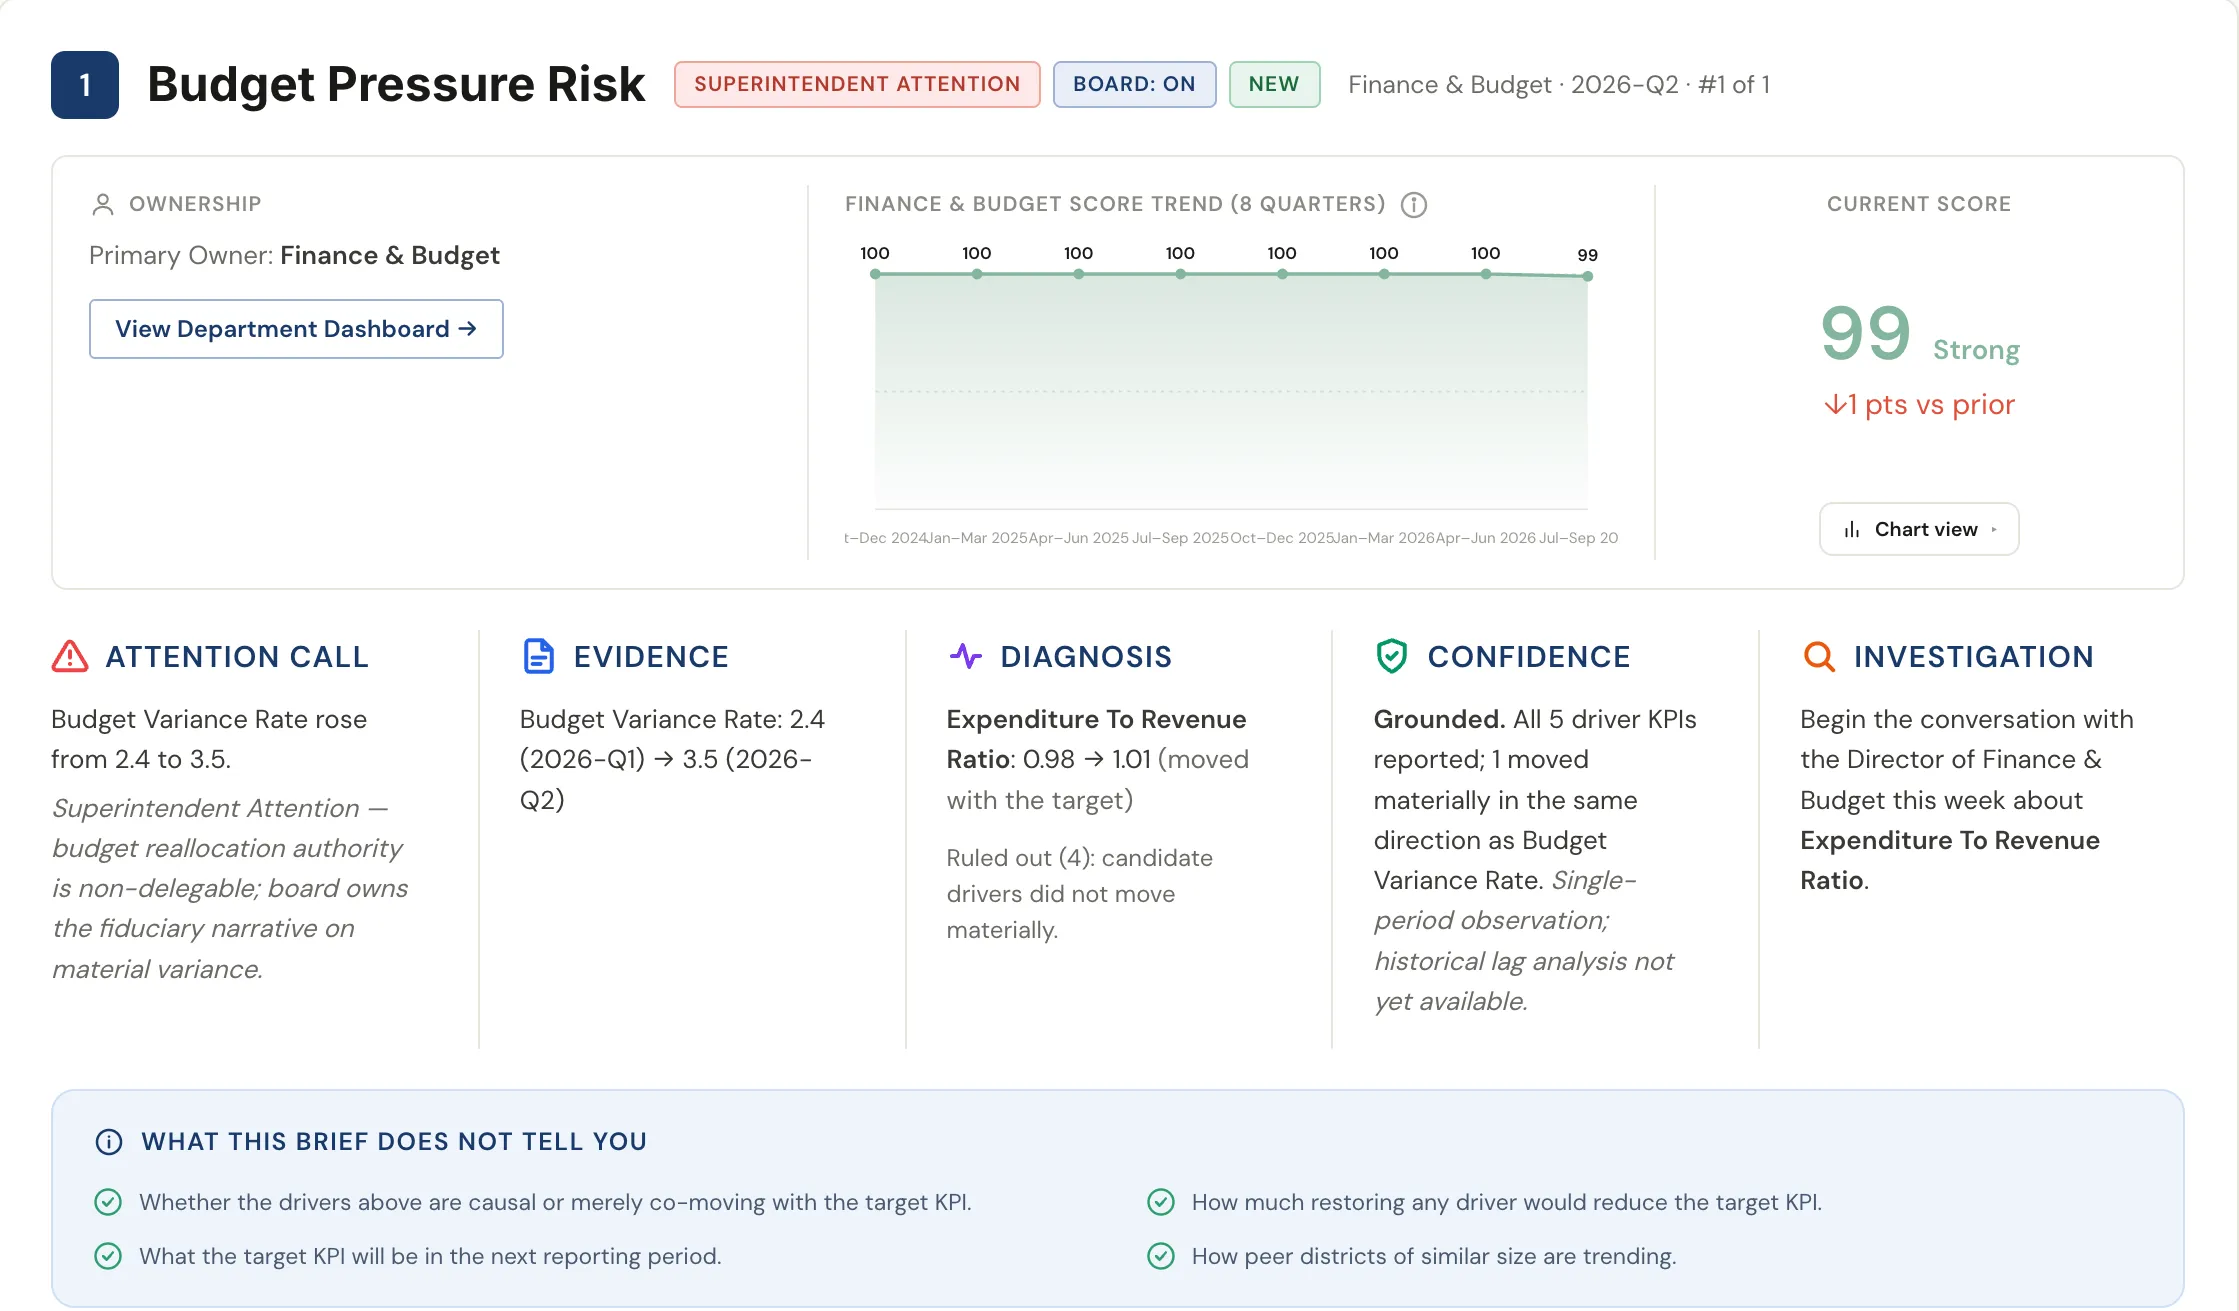This screenshot has width=2239, height=1311.
Task: Click check icon for peer districts item
Action: click(x=1160, y=1256)
